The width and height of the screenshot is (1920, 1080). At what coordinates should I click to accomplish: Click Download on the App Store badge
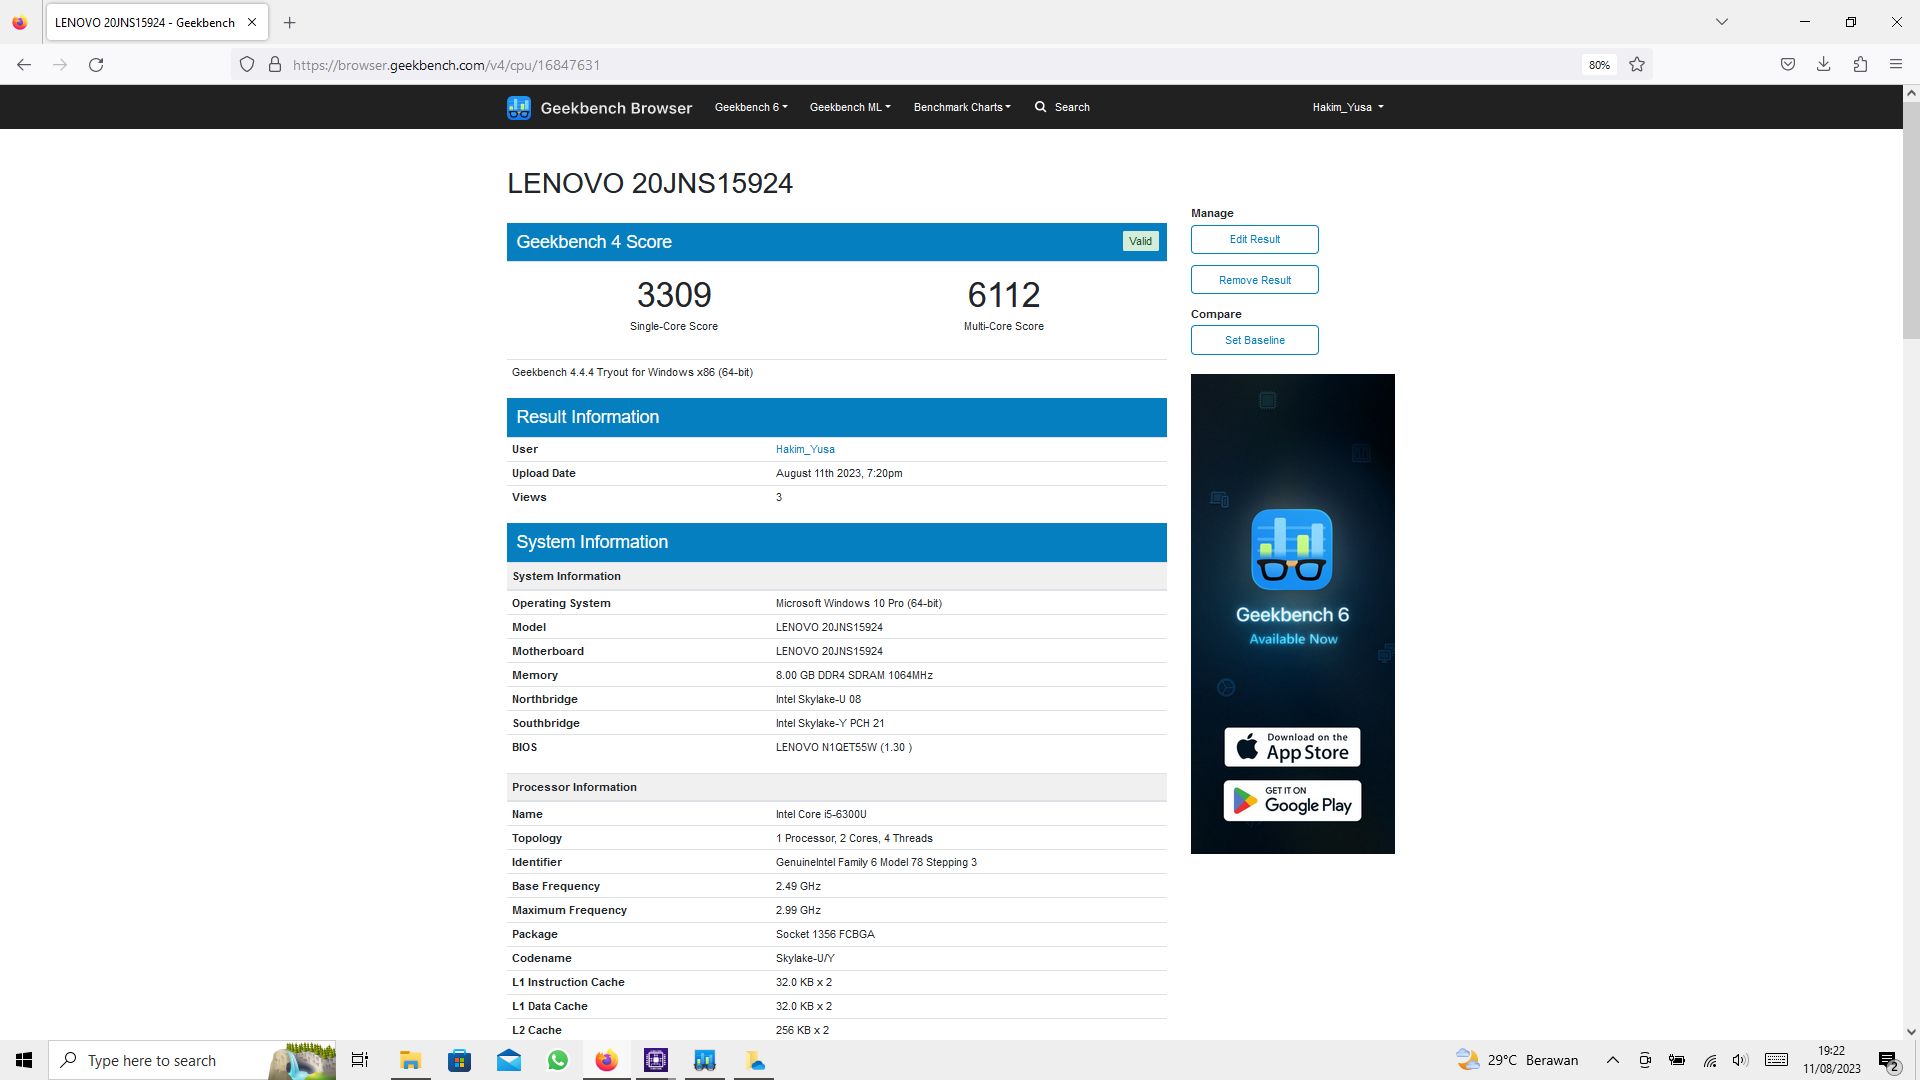click(x=1292, y=747)
